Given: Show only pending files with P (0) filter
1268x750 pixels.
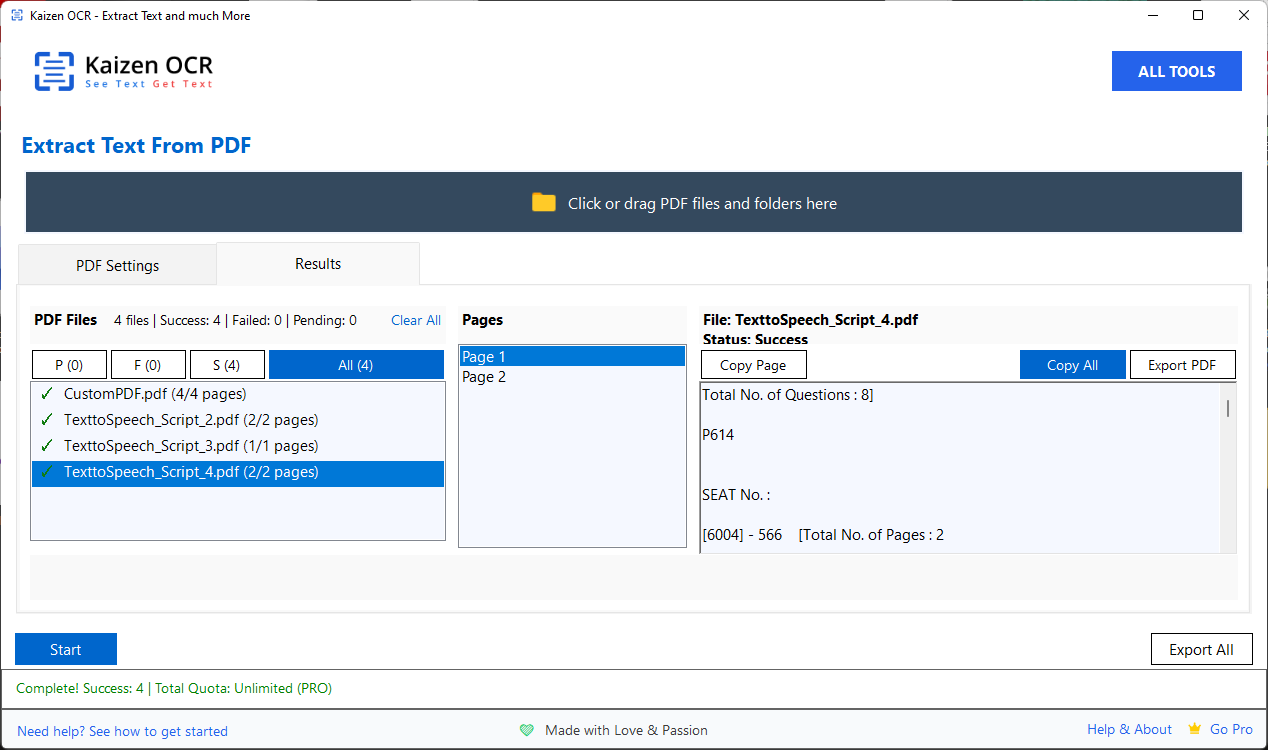Looking at the screenshot, I should click(x=69, y=365).
